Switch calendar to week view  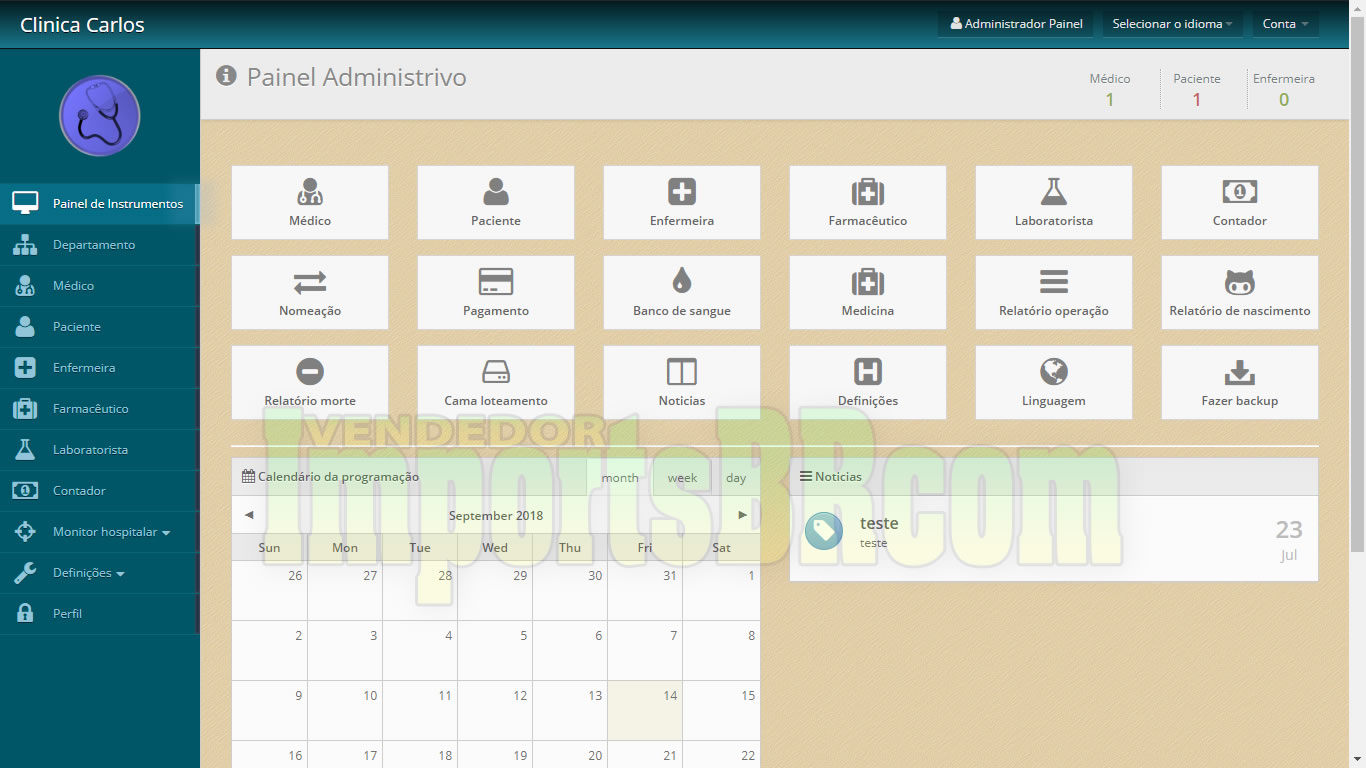tap(682, 477)
